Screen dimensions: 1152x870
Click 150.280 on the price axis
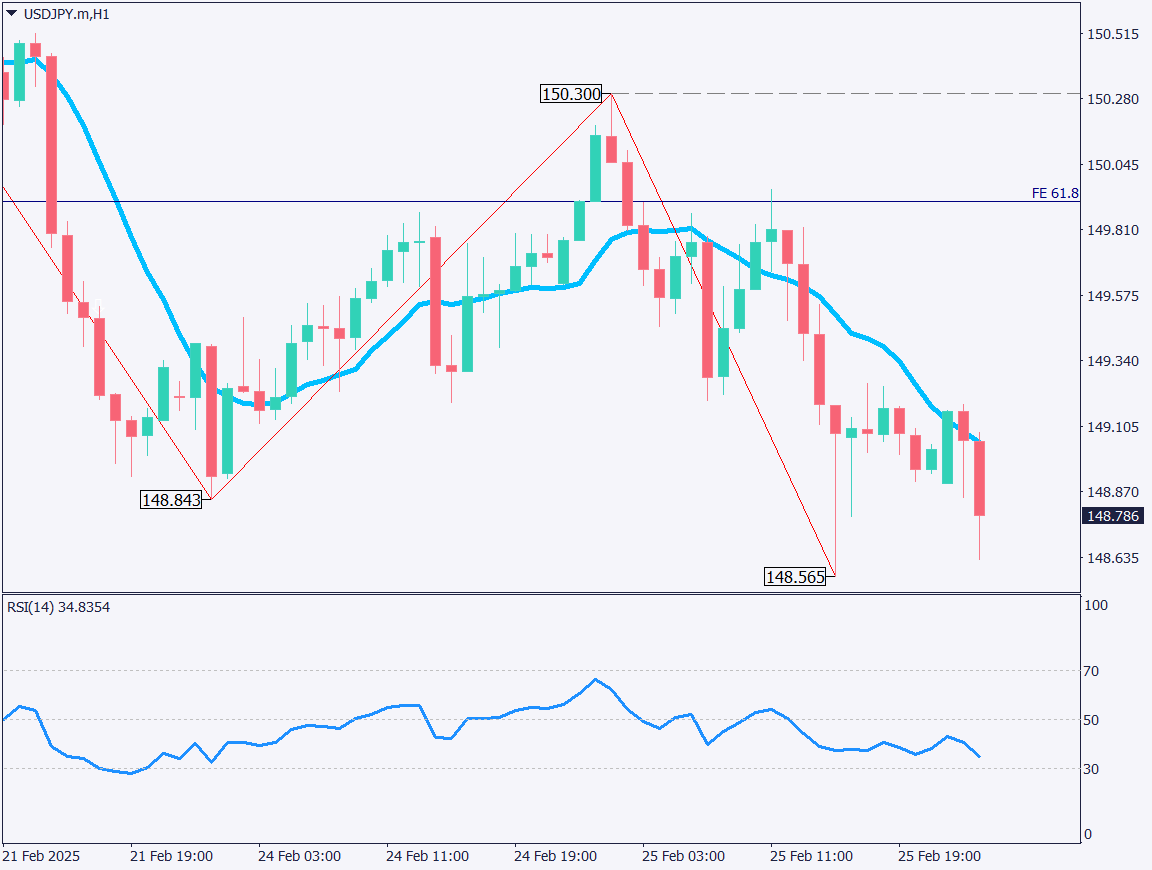point(1112,99)
